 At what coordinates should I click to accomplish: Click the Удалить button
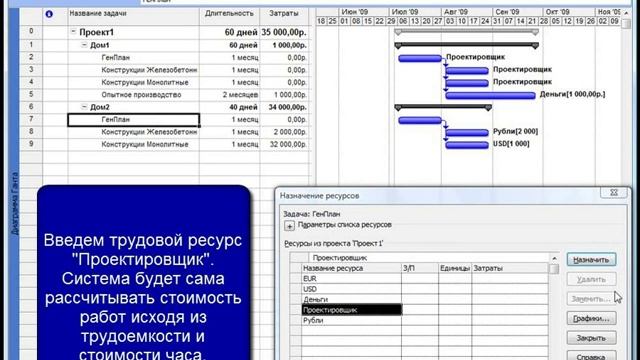click(x=591, y=280)
